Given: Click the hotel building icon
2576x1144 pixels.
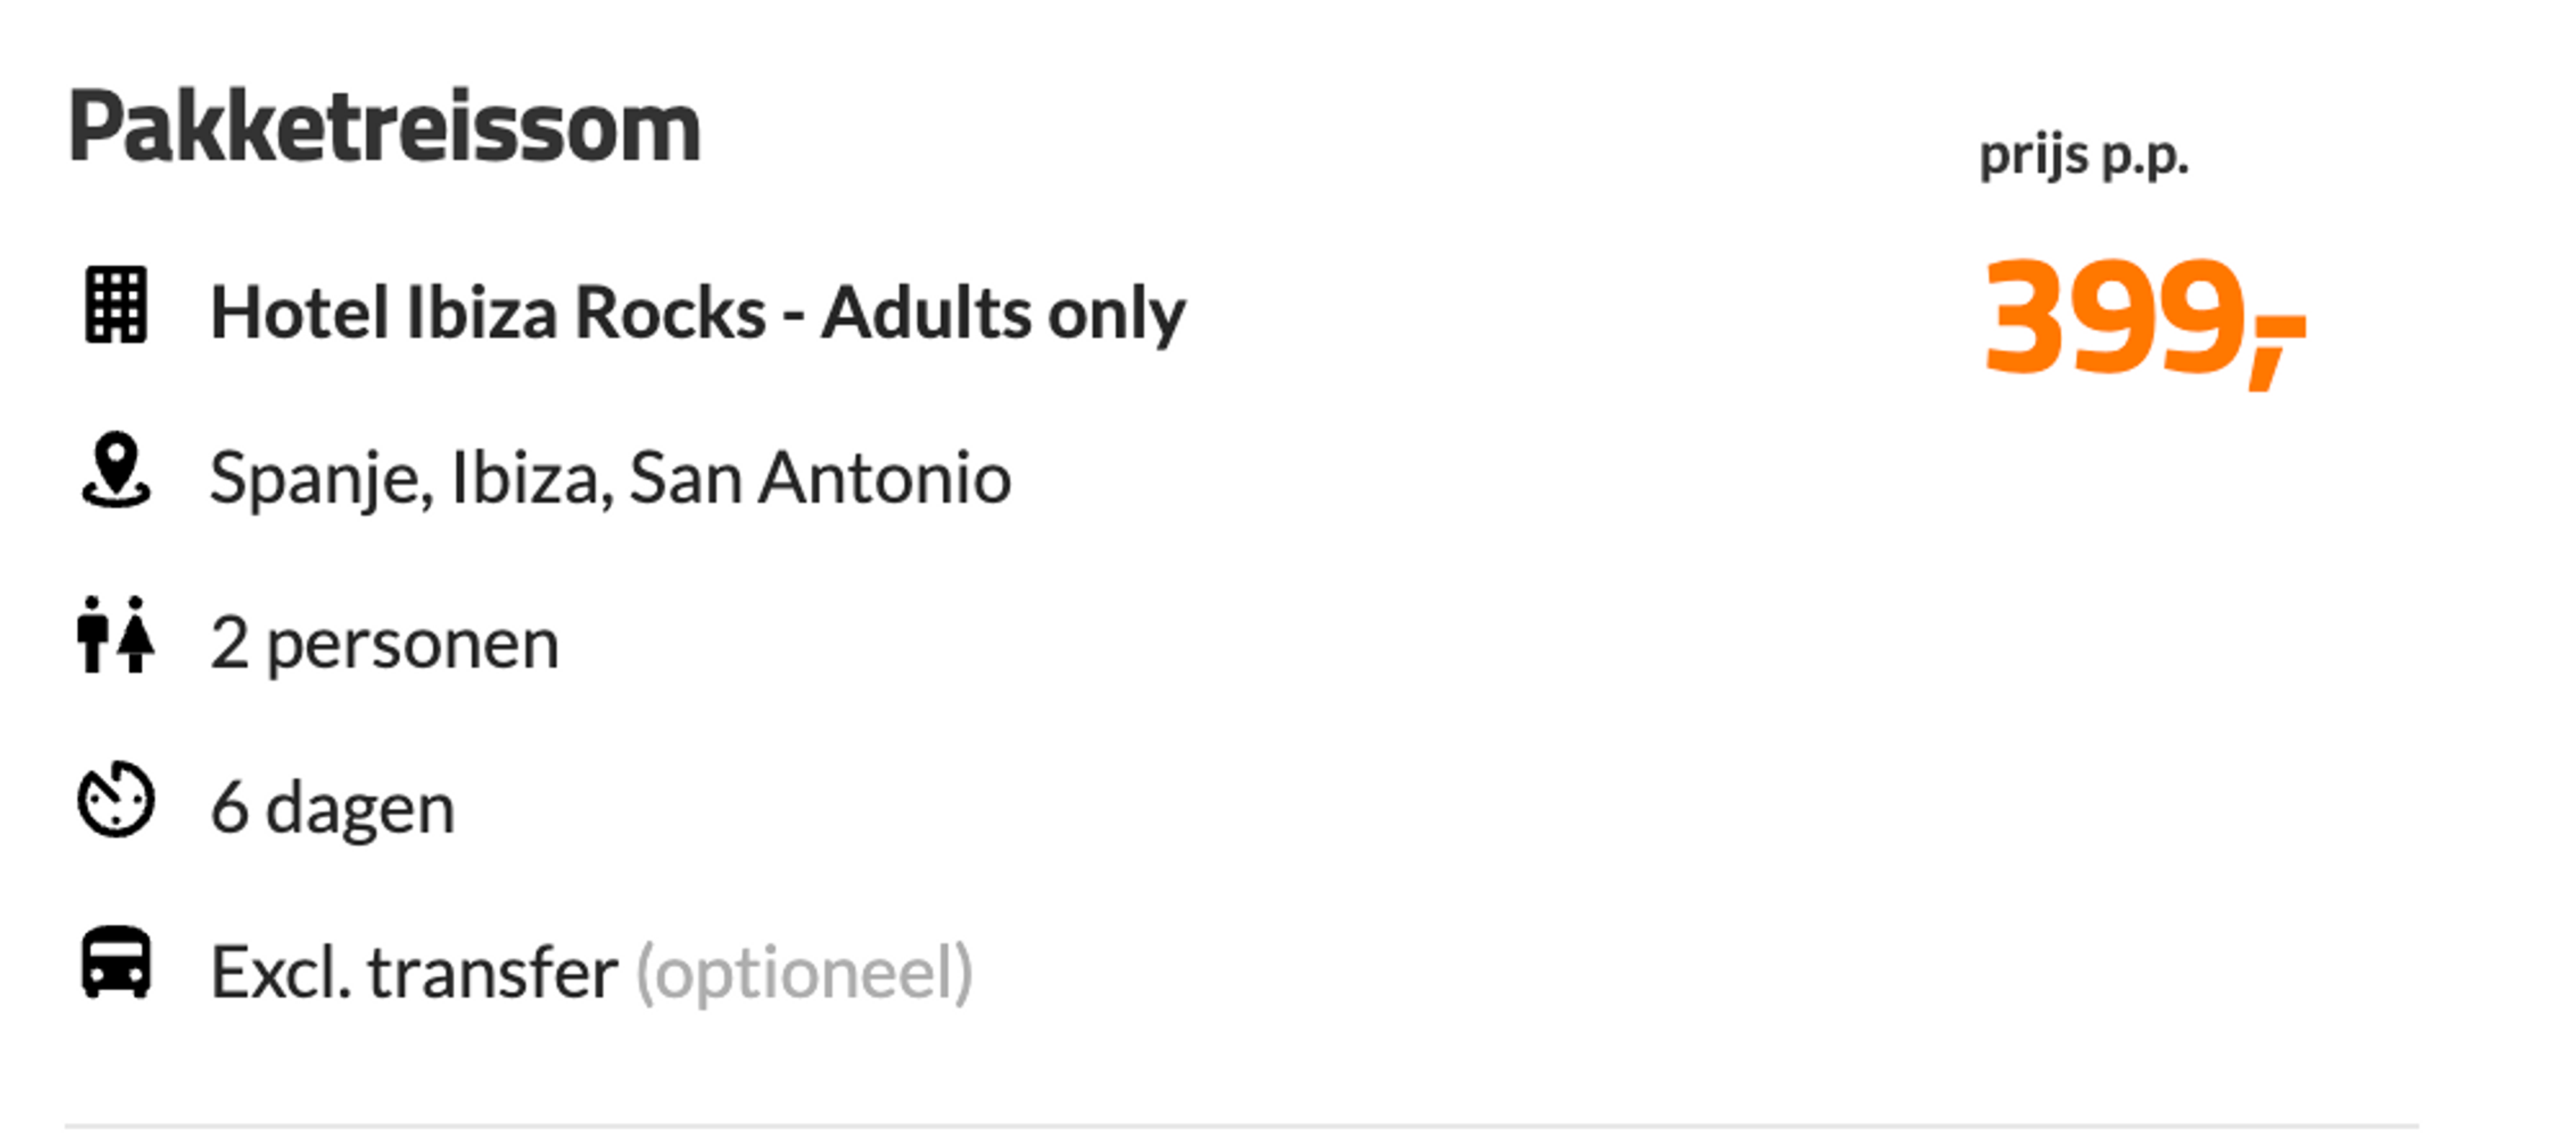Looking at the screenshot, I should tap(116, 305).
